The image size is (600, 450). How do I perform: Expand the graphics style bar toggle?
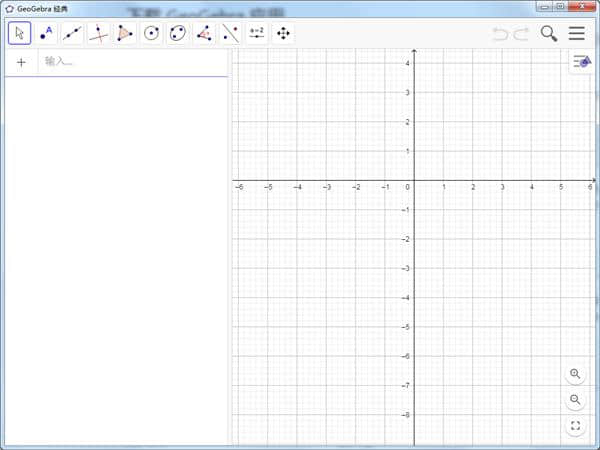coord(581,62)
